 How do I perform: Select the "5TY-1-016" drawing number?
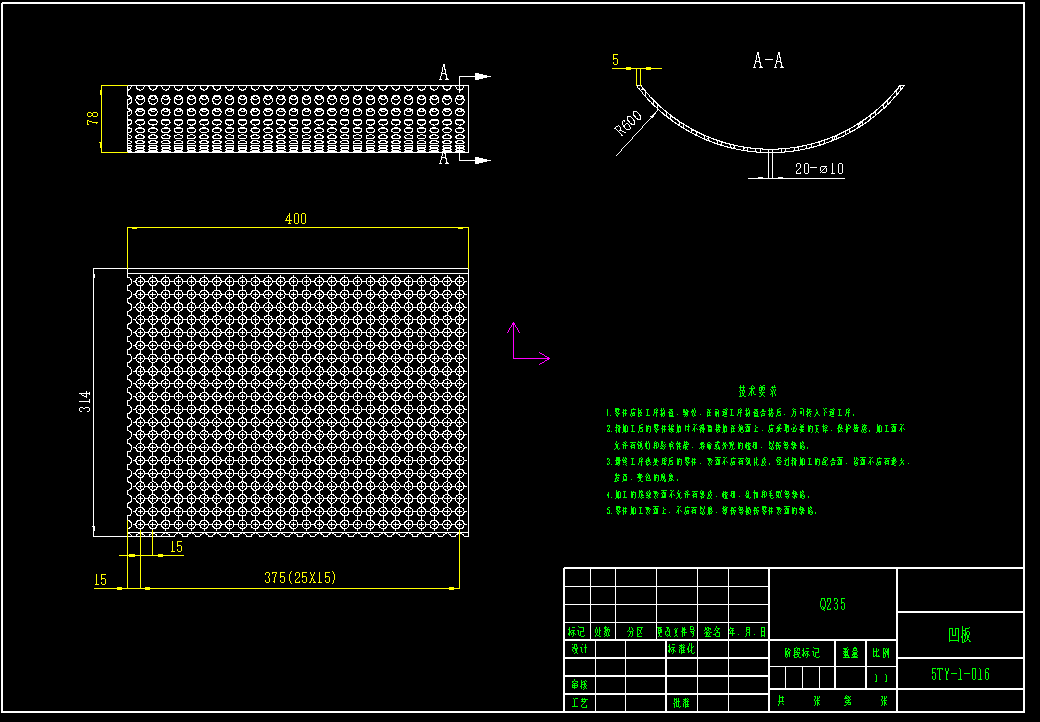(960, 674)
